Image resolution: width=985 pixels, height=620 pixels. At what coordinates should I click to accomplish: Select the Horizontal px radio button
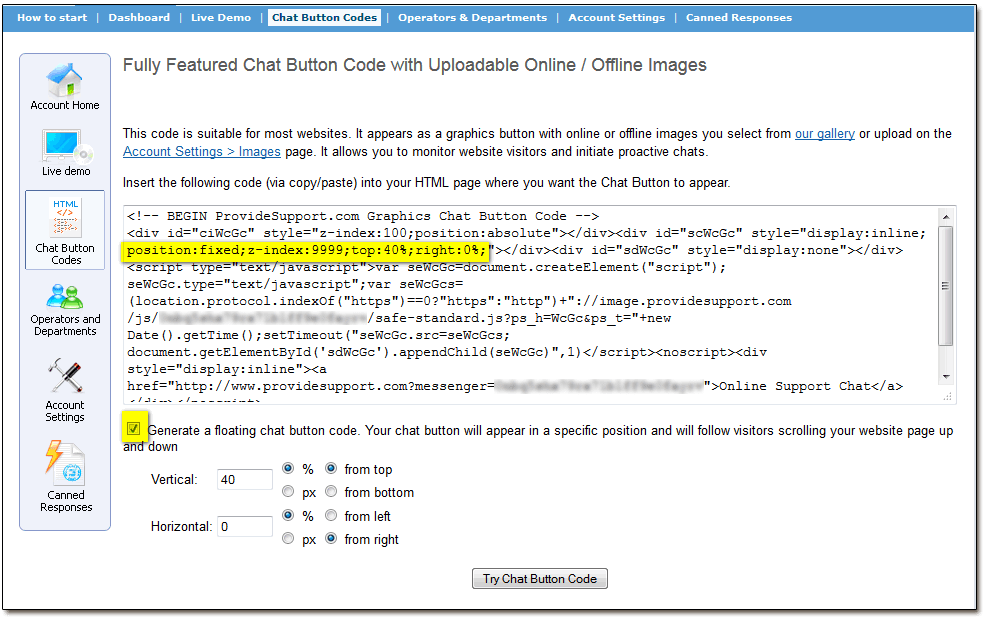[x=288, y=538]
